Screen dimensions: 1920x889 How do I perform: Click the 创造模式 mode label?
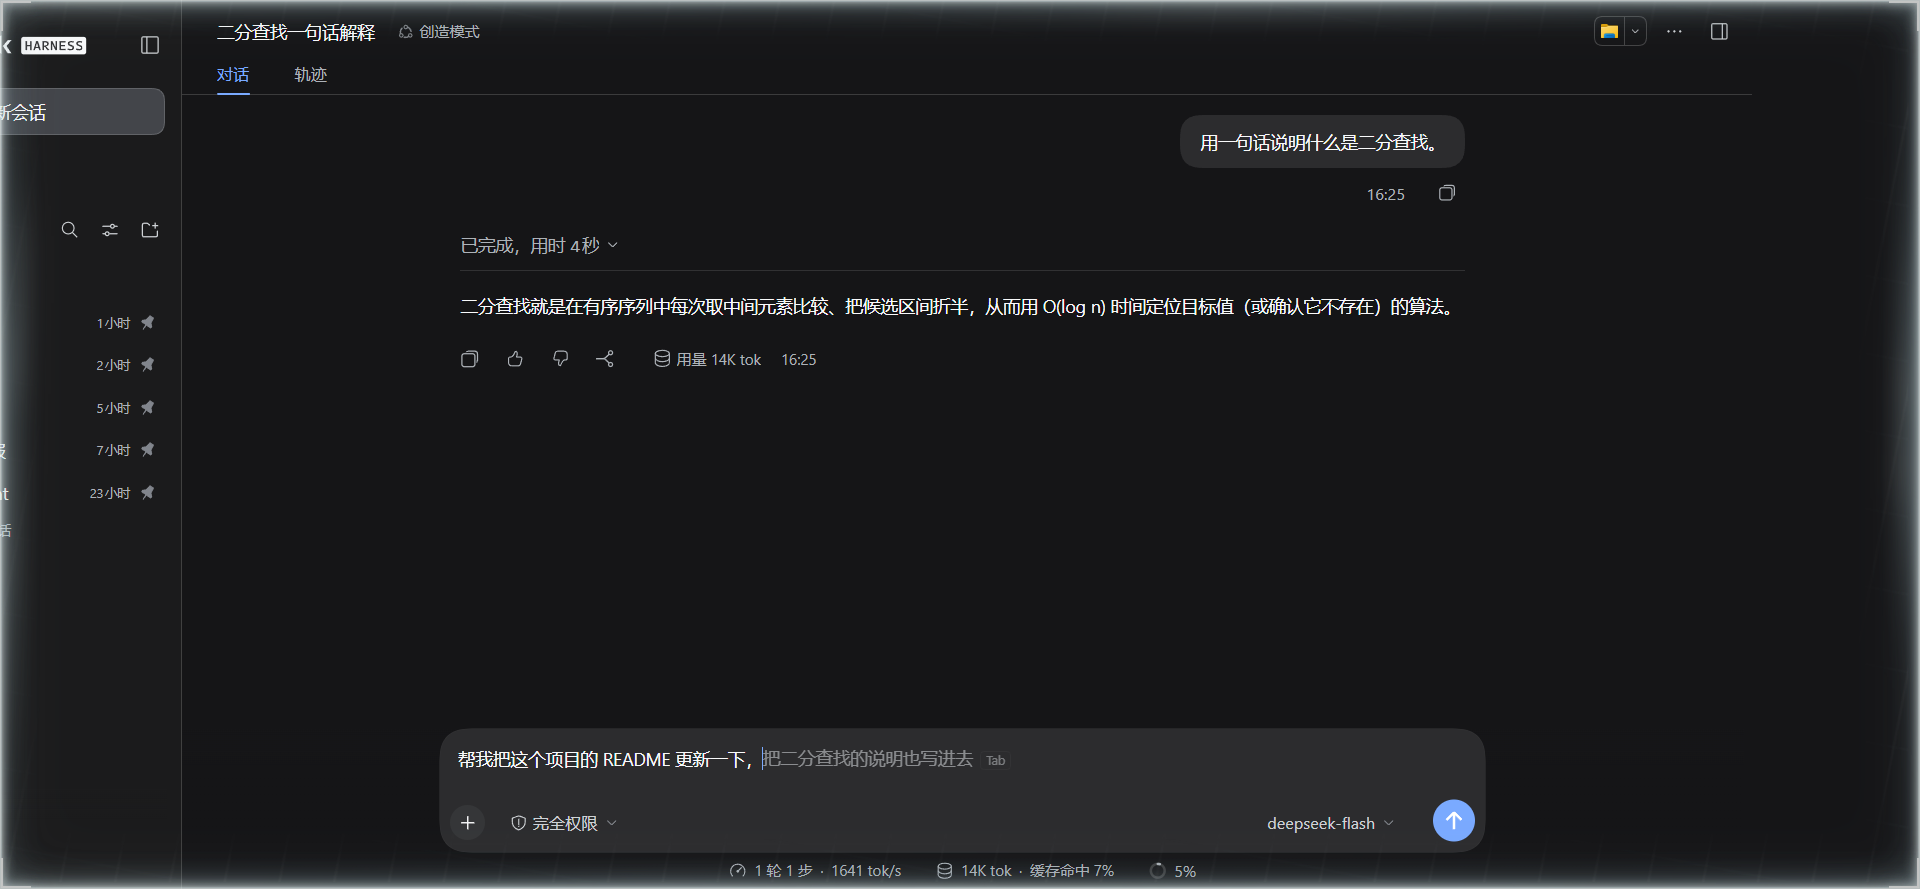439,32
